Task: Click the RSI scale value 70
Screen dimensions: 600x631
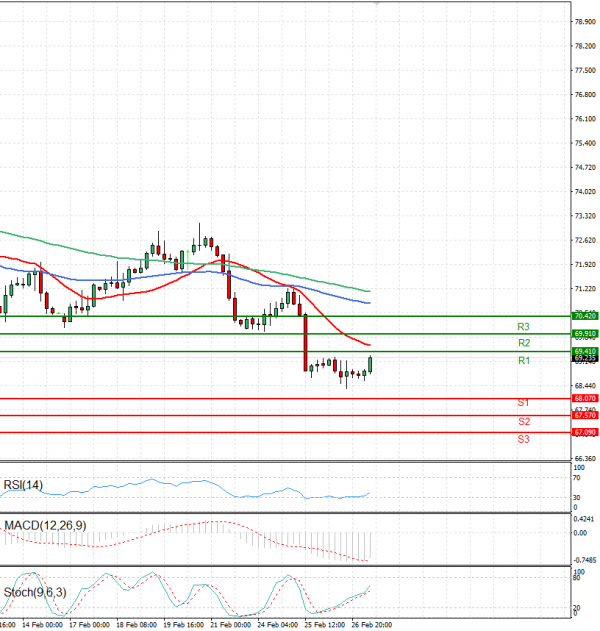Action: 577,478
